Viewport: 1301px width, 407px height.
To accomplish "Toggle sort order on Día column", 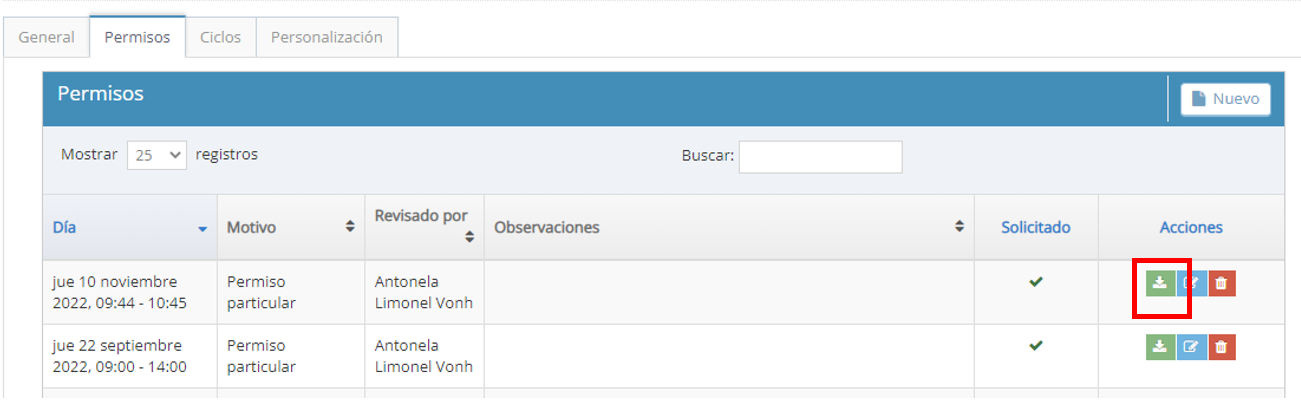I will (x=130, y=227).
